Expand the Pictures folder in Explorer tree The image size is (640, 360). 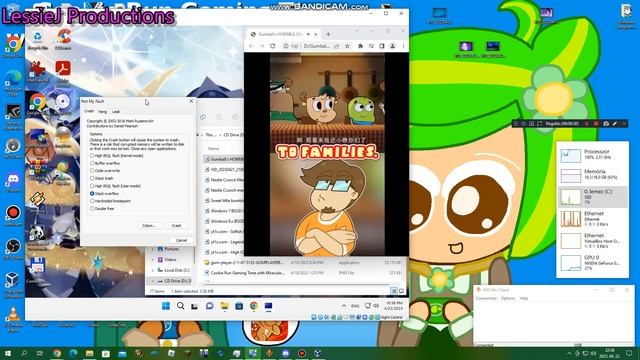153,249
